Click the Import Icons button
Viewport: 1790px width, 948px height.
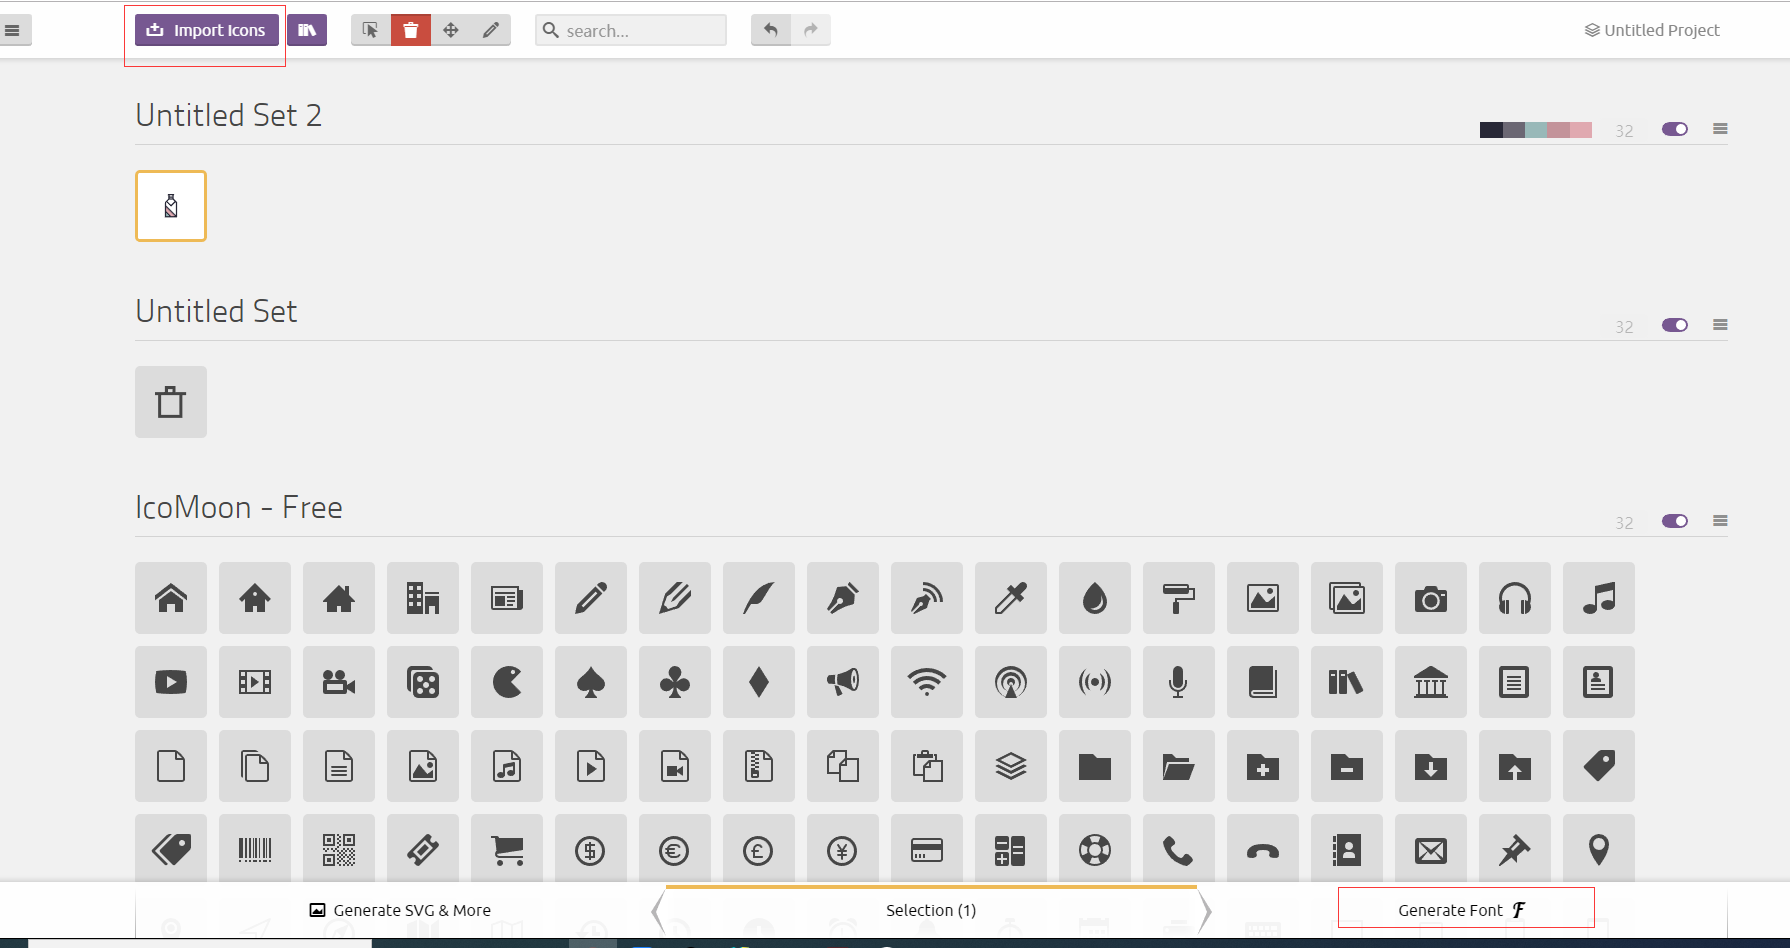207,30
